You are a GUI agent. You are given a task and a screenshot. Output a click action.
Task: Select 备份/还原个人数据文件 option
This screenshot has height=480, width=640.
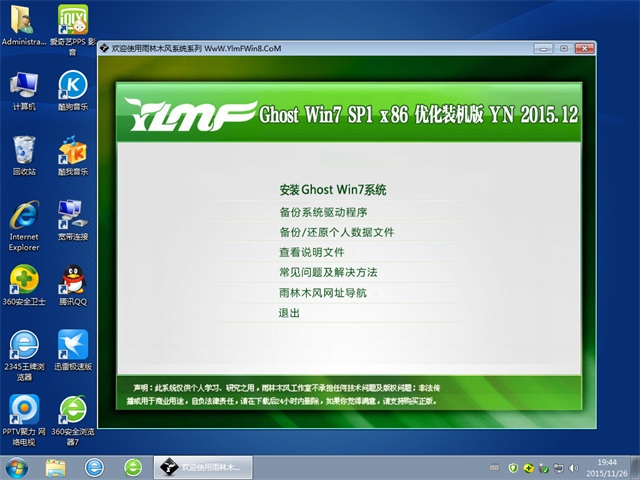(x=337, y=232)
